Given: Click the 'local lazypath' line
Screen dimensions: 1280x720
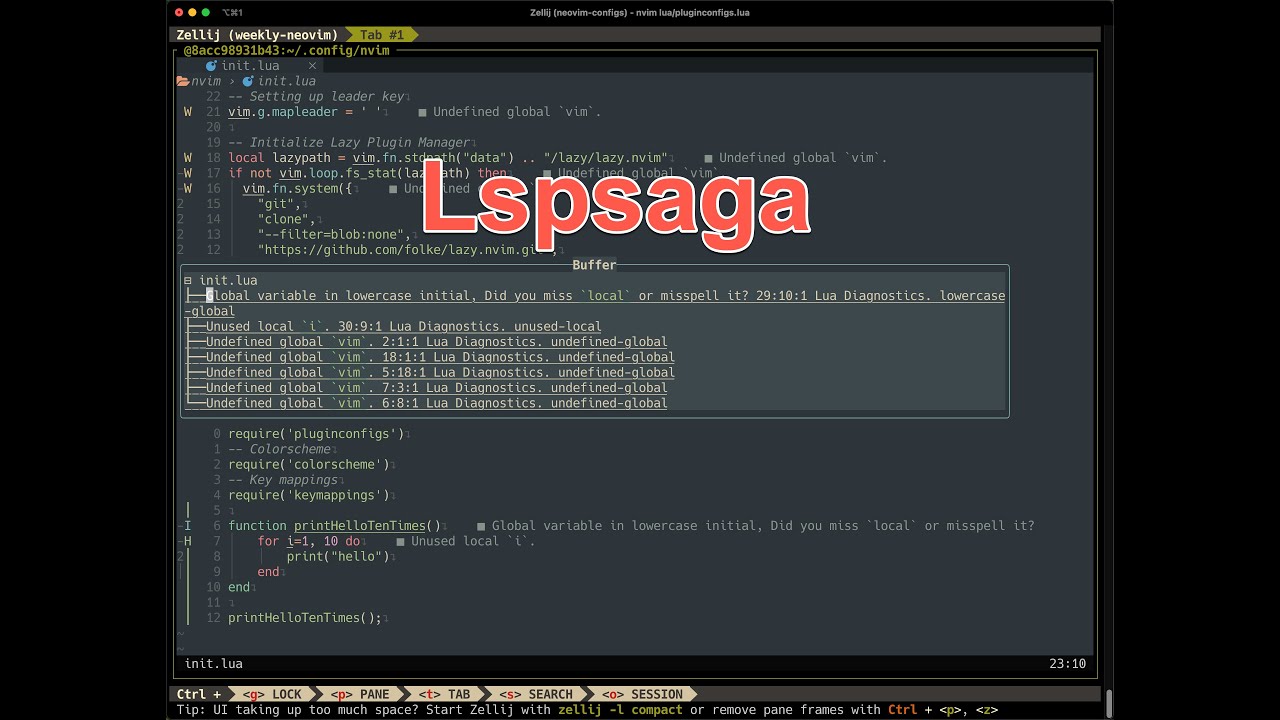Looking at the screenshot, I should 448,158.
